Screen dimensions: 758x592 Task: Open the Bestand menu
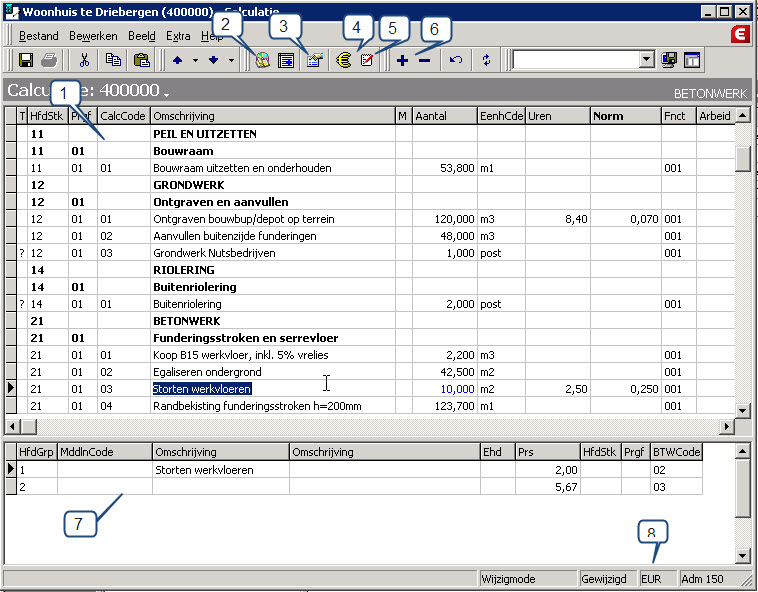[x=39, y=36]
